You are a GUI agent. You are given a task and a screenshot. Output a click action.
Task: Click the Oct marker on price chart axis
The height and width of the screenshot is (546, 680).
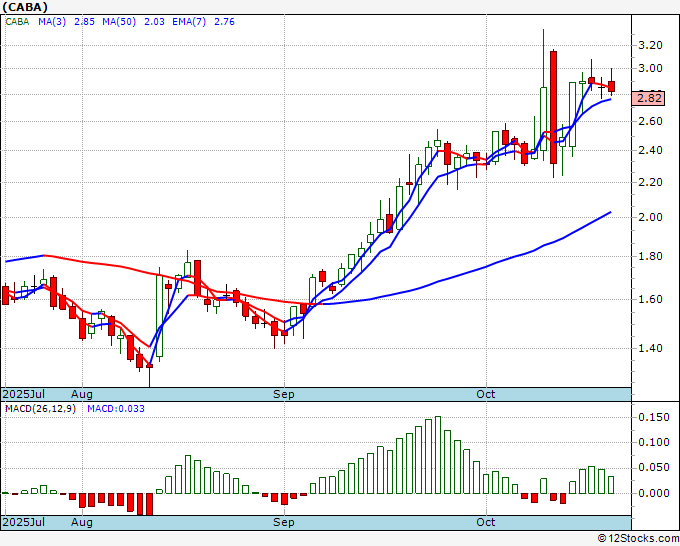coord(486,394)
